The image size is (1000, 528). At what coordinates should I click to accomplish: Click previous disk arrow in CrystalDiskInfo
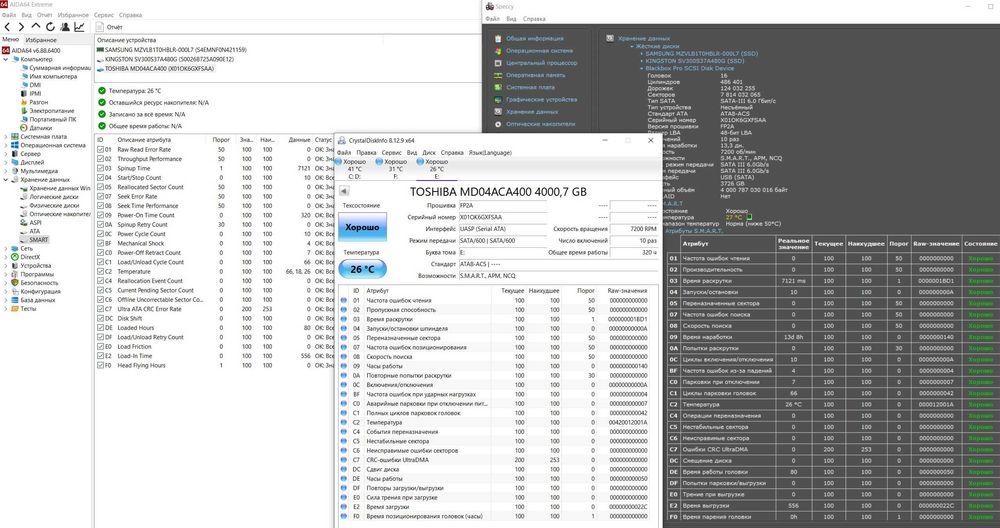344,191
